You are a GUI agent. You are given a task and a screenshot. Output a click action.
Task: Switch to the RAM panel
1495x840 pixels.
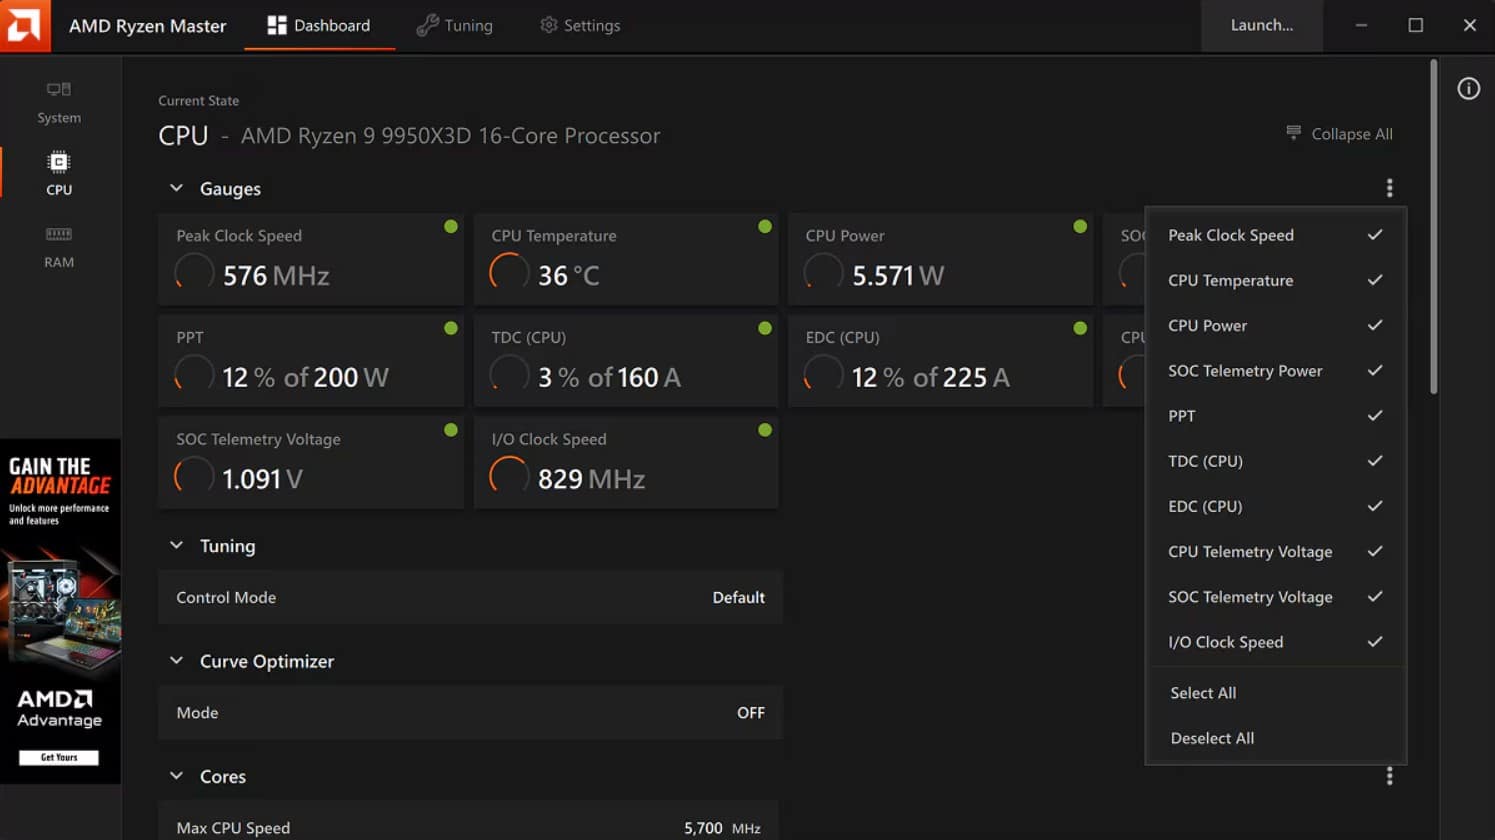point(59,249)
